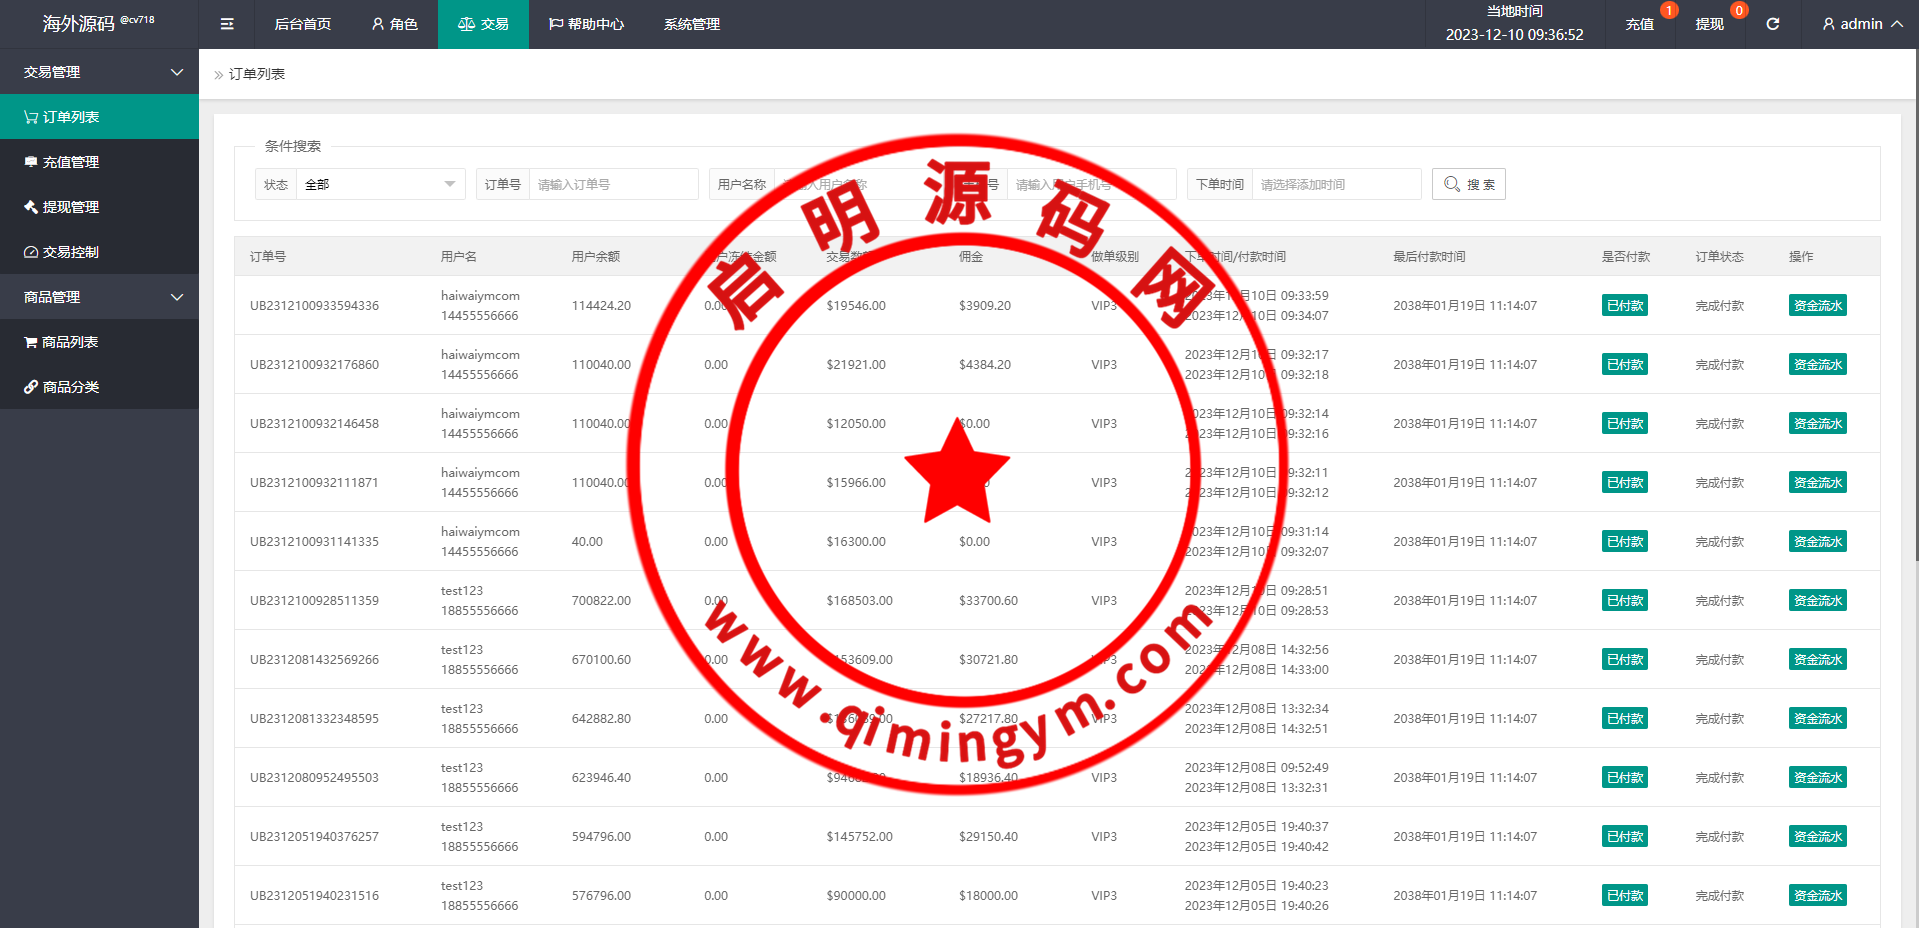Screen dimensions: 1919x928
Task: Open 商品分类 in the sidebar
Action: 70,387
